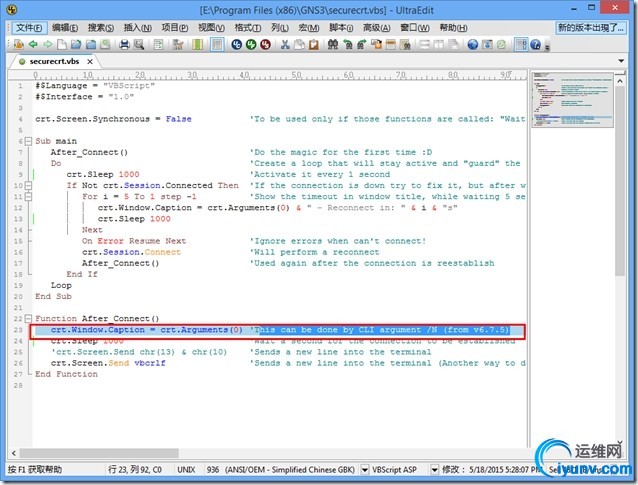Launch UltraFinder using the green UF icon

[x=251, y=44]
